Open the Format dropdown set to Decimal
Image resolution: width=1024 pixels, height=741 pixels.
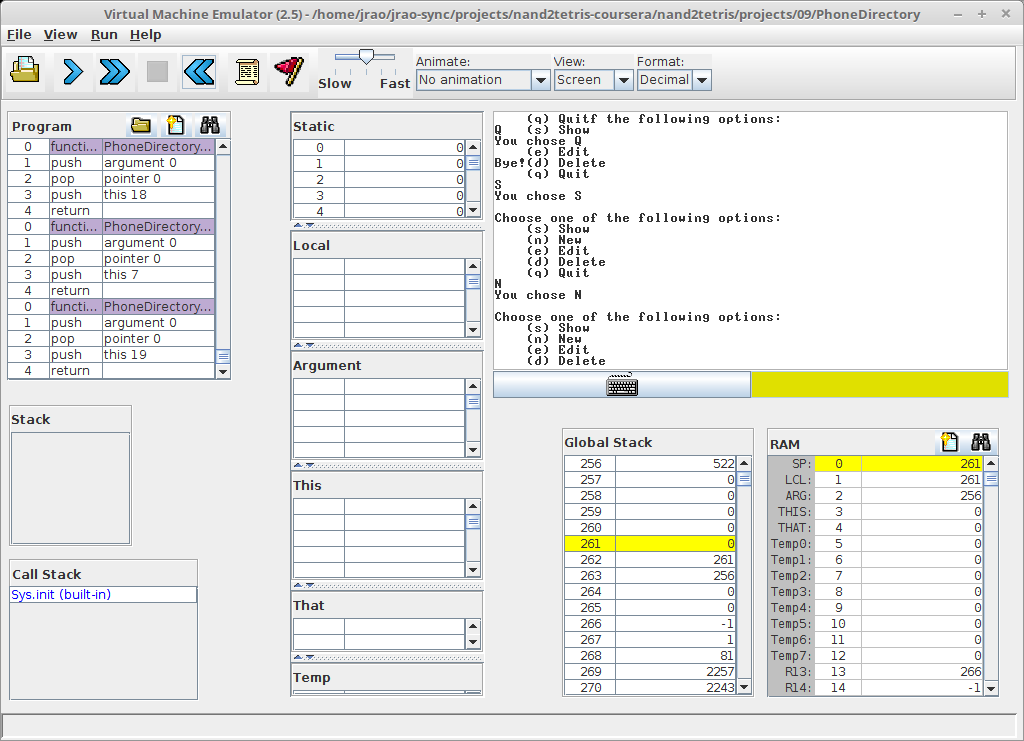673,80
